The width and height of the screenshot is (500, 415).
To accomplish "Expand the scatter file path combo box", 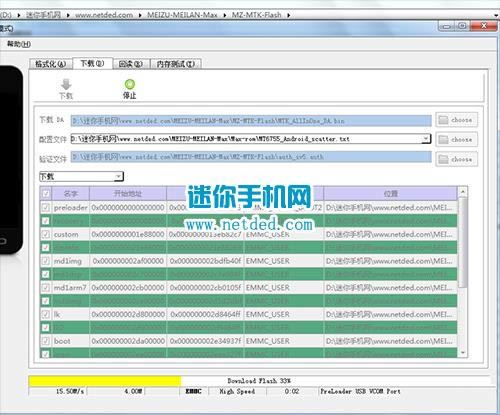I will tap(426, 139).
